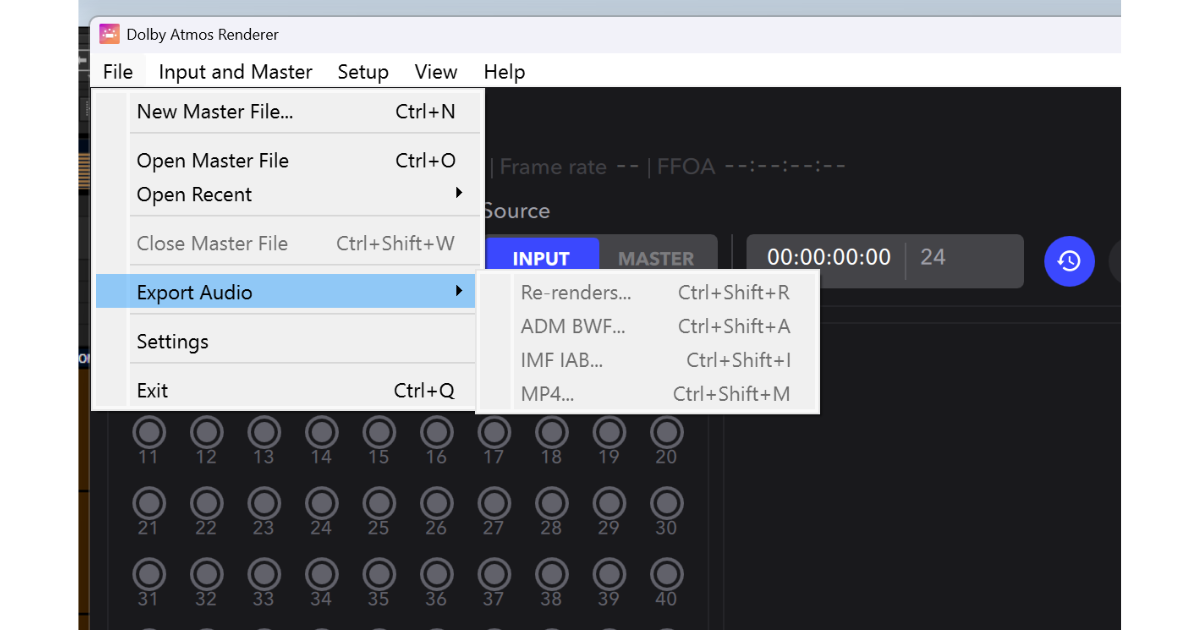Open the Setup menu
Viewport: 1200px width, 630px height.
(362, 71)
